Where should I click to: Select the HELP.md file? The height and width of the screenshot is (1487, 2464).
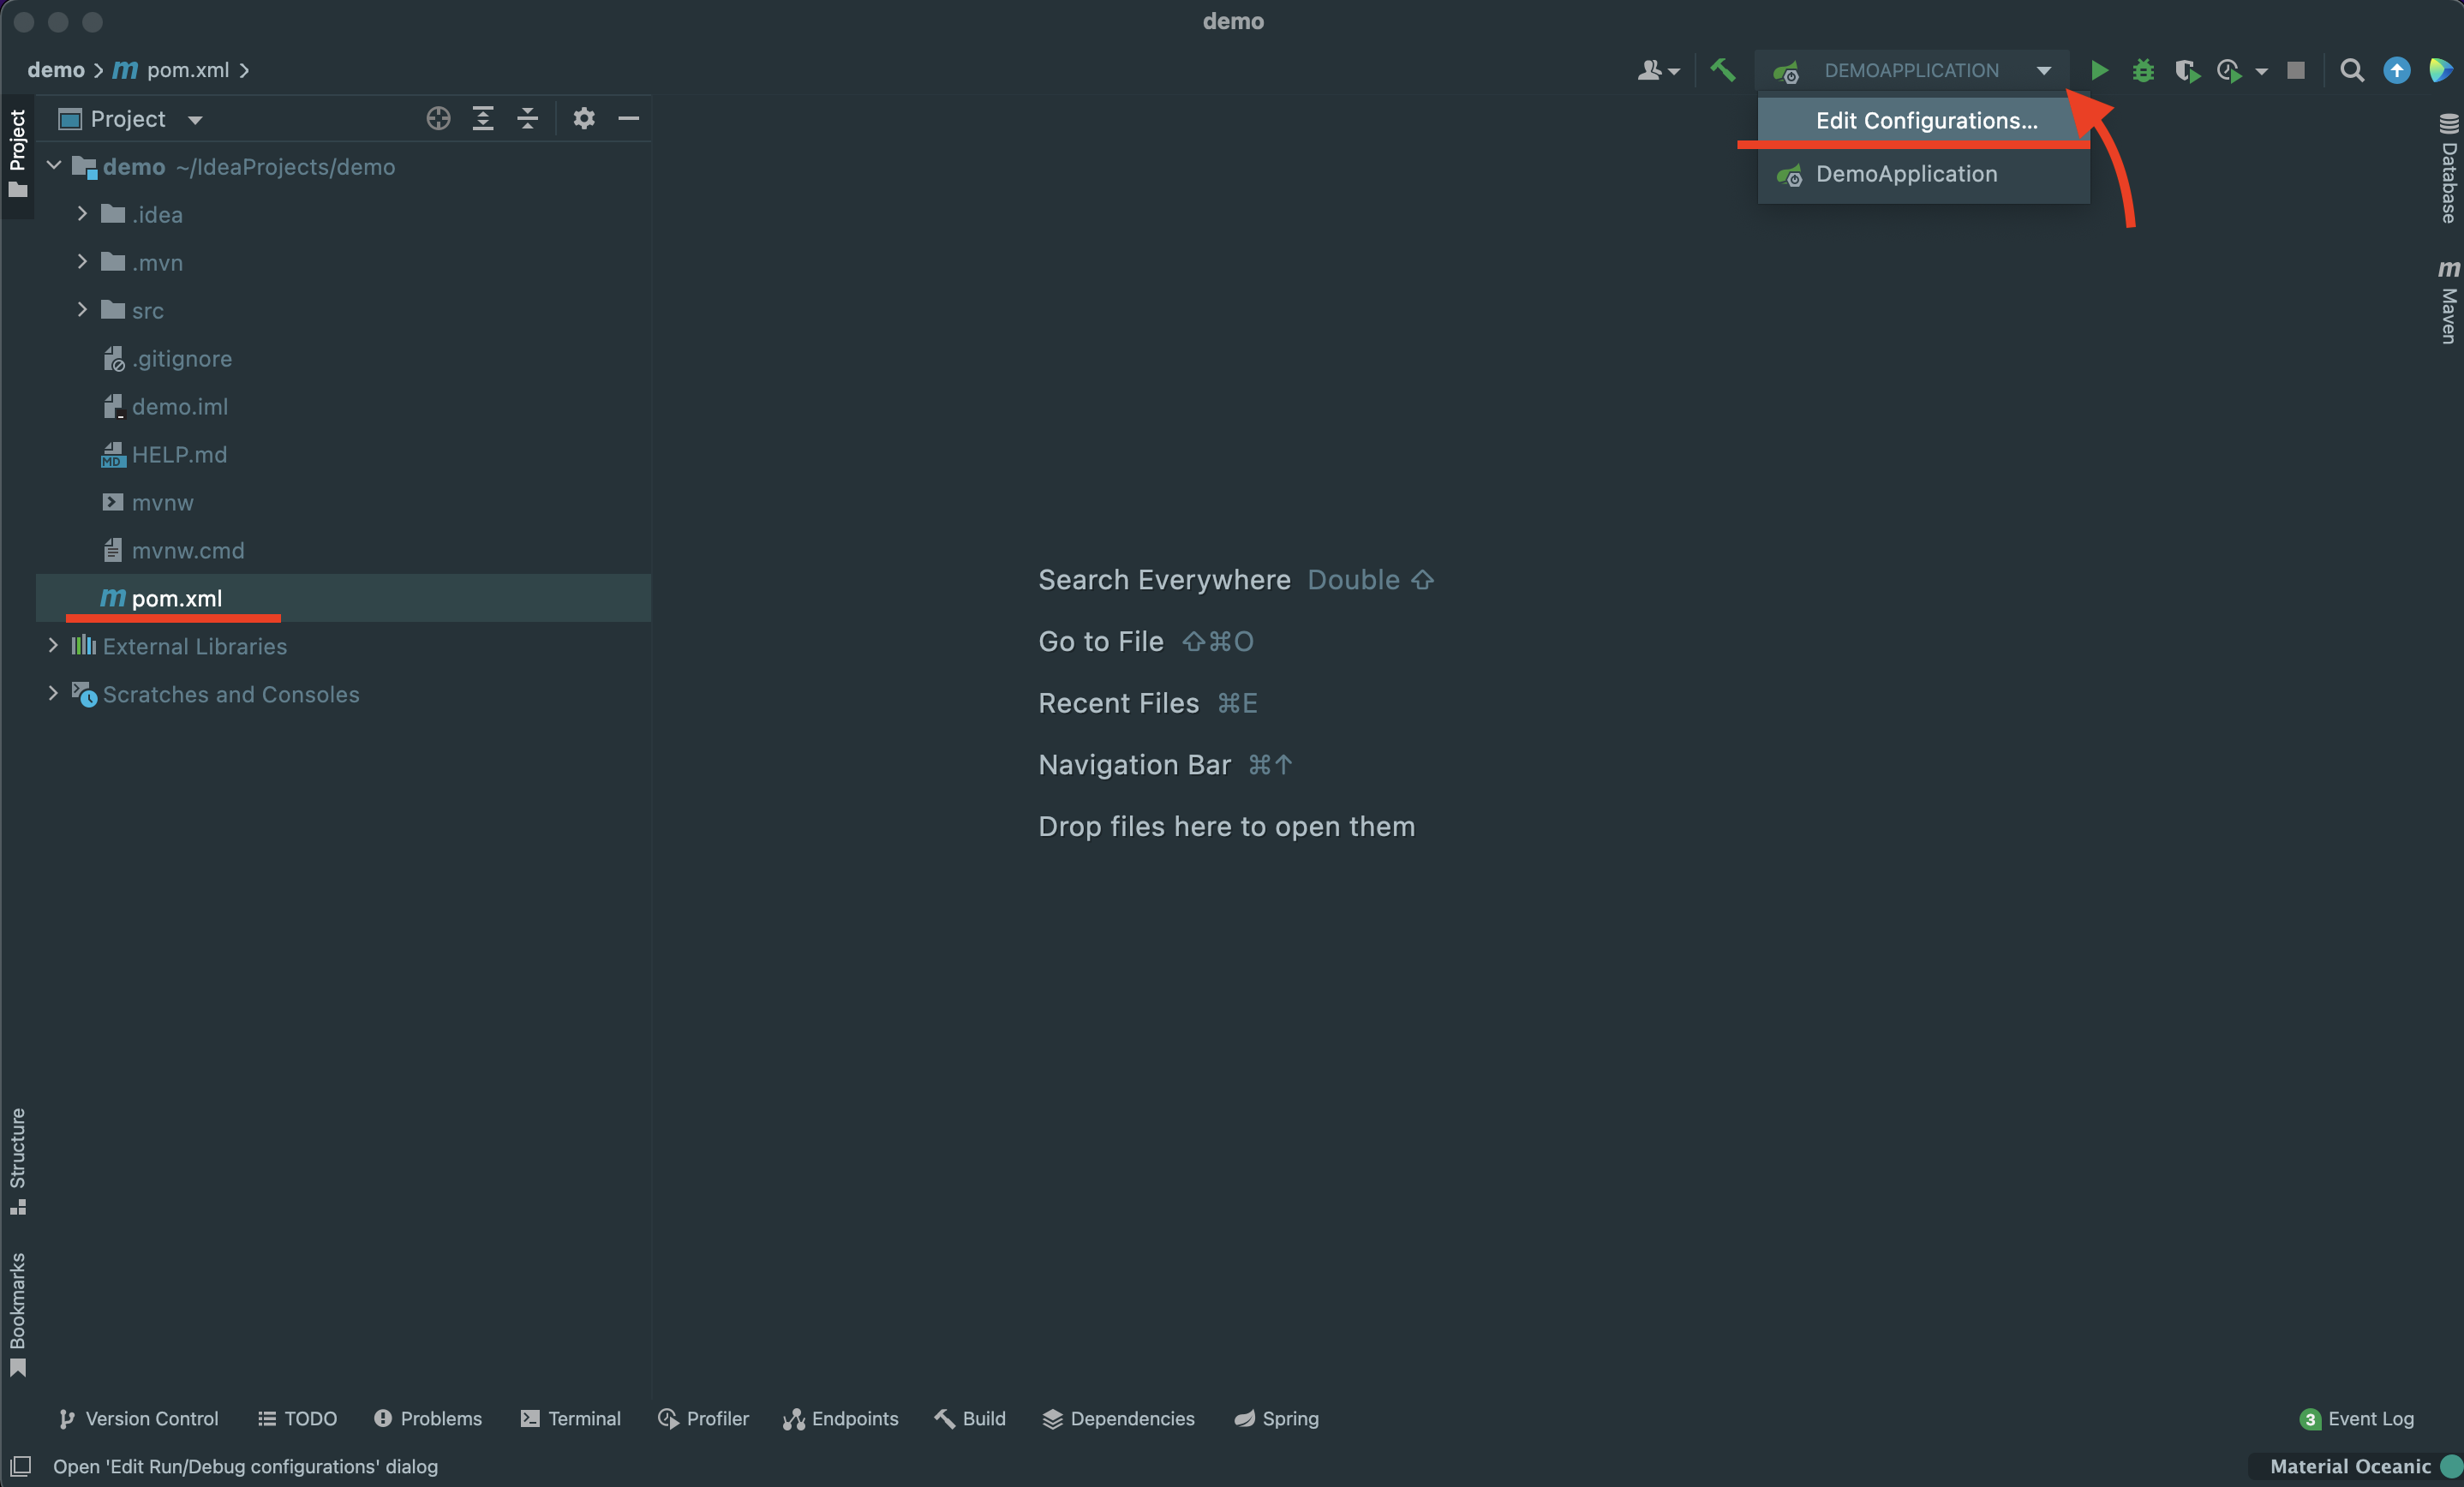[179, 455]
